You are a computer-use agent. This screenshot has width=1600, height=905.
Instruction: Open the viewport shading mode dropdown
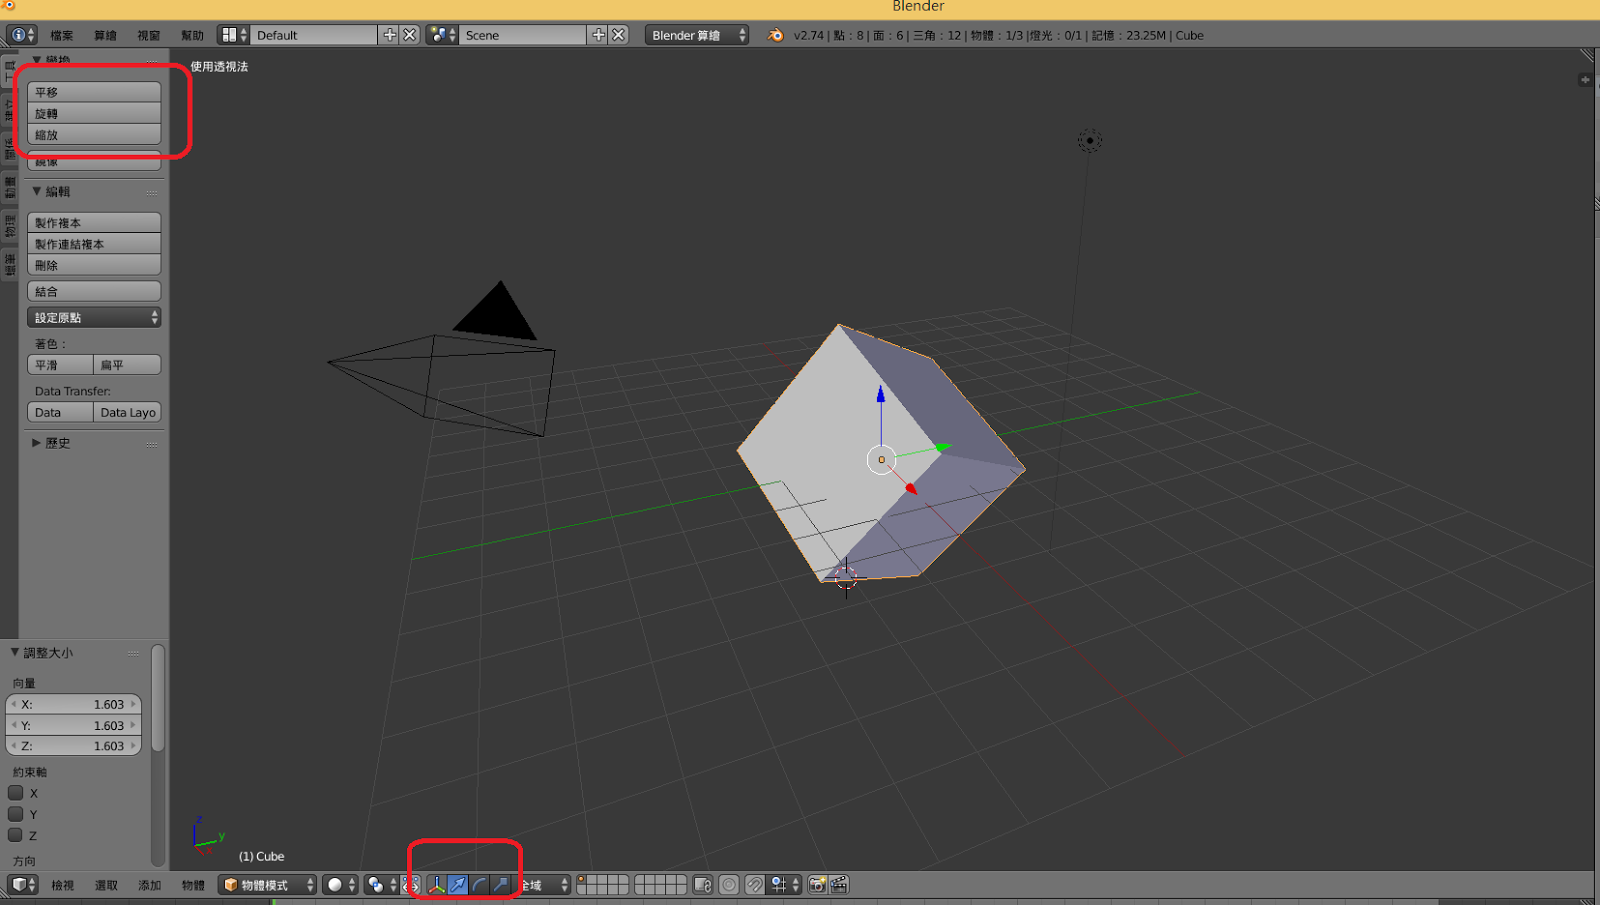tap(340, 885)
